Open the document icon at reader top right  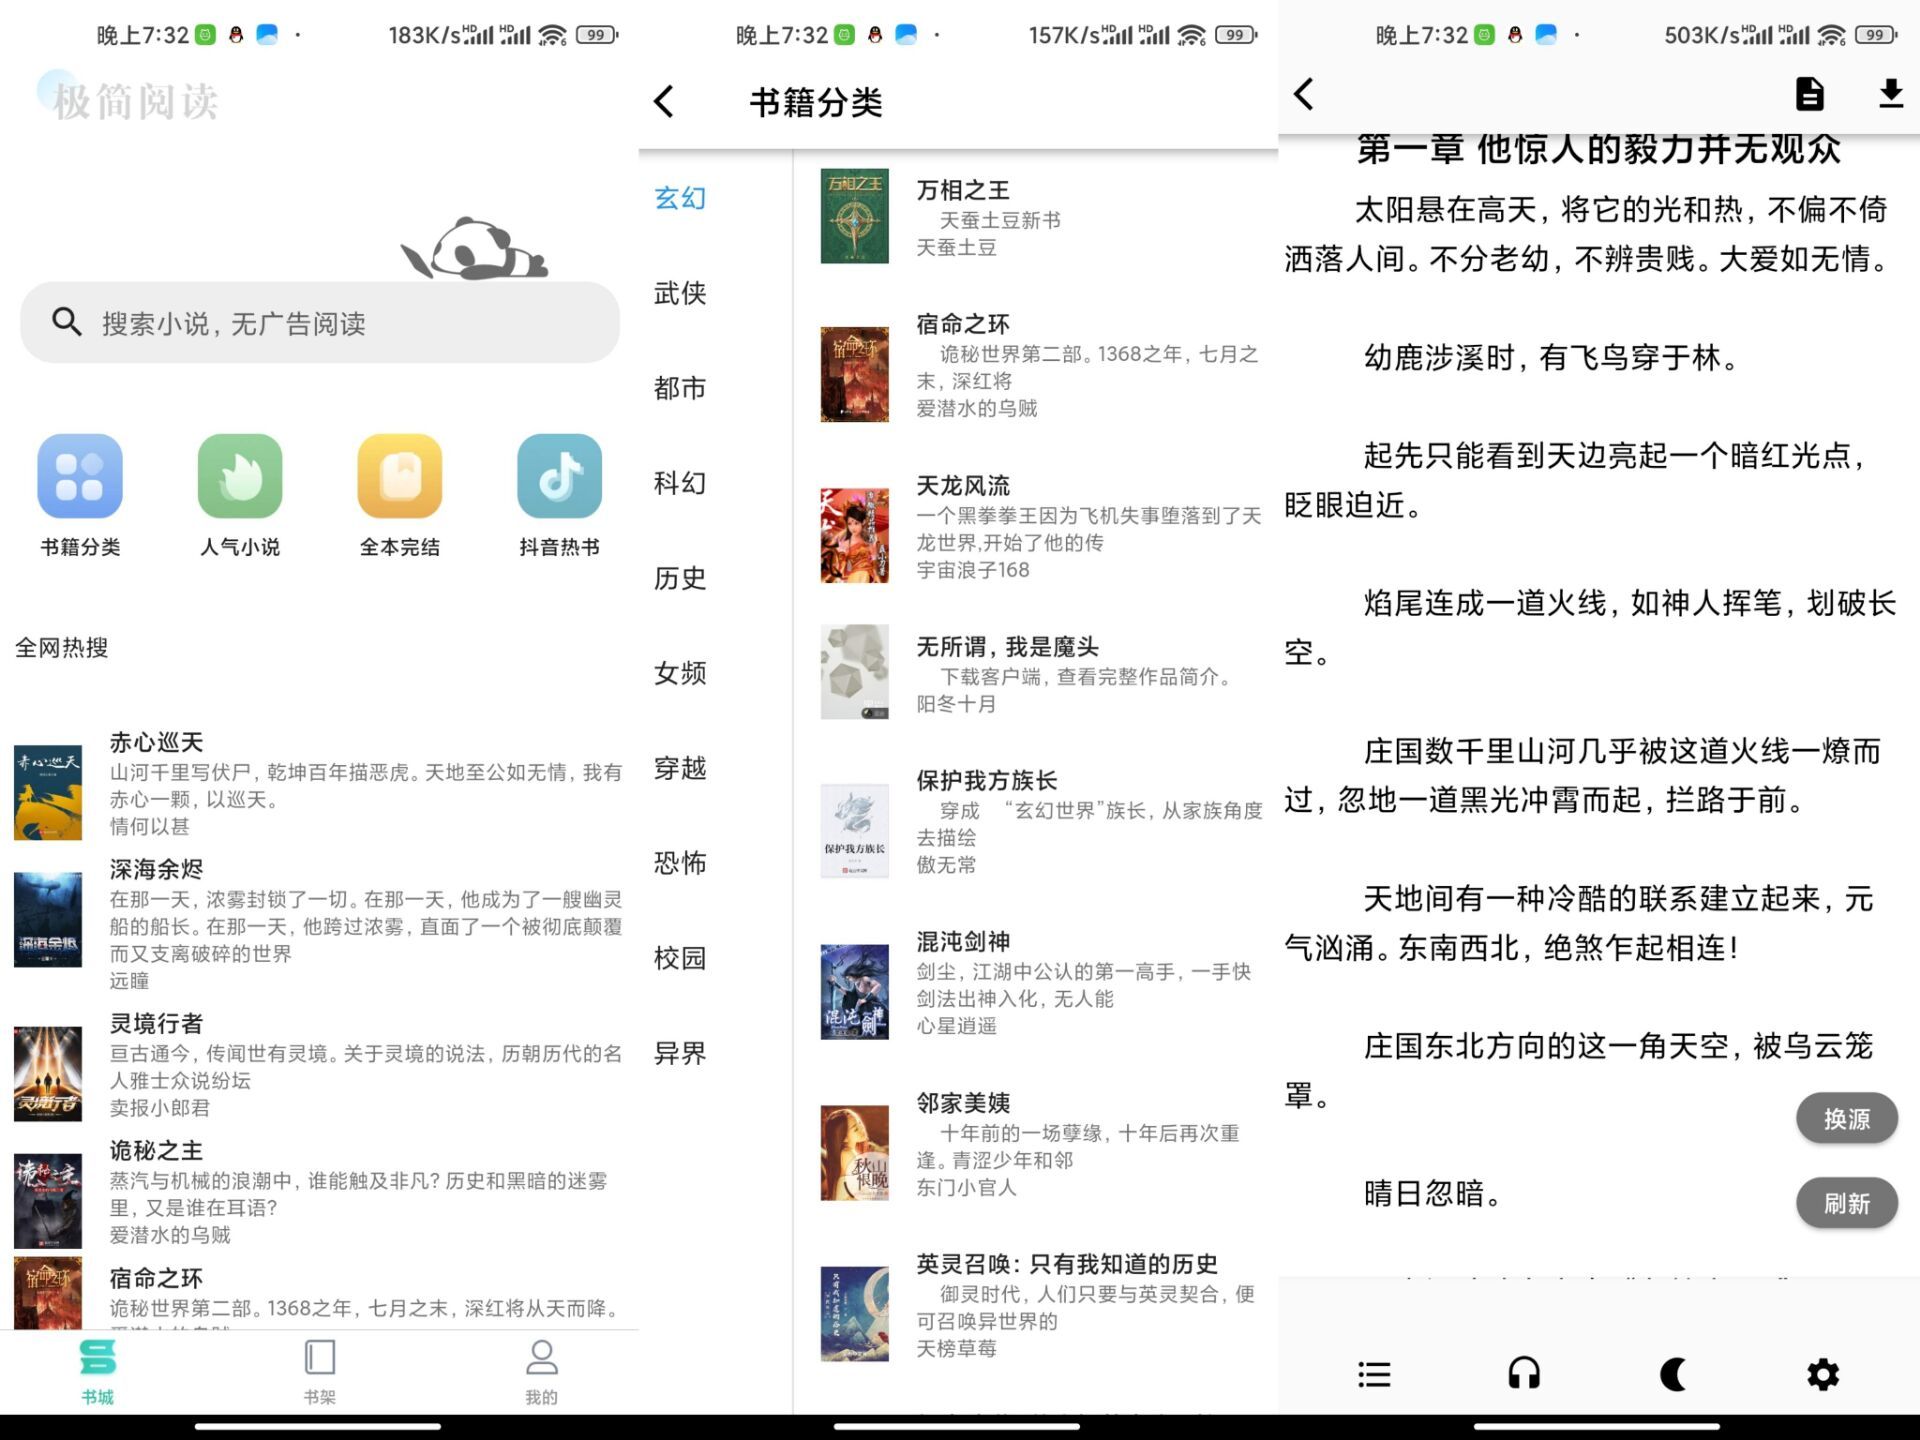point(1808,94)
